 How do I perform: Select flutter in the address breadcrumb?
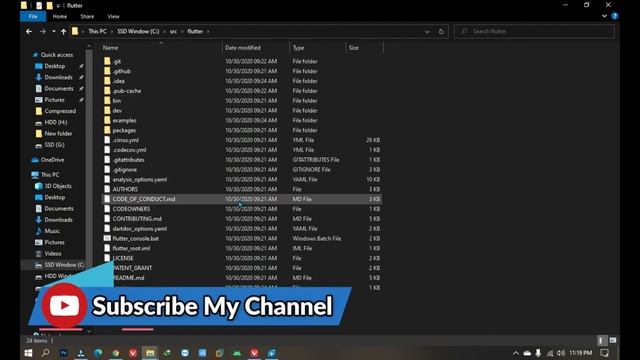195,31
